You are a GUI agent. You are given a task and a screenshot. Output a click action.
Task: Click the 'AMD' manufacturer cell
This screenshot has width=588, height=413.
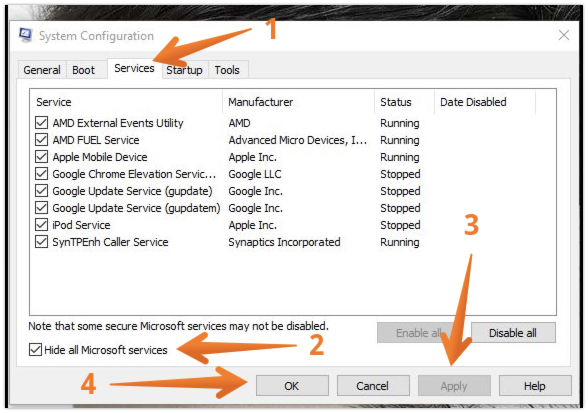239,123
